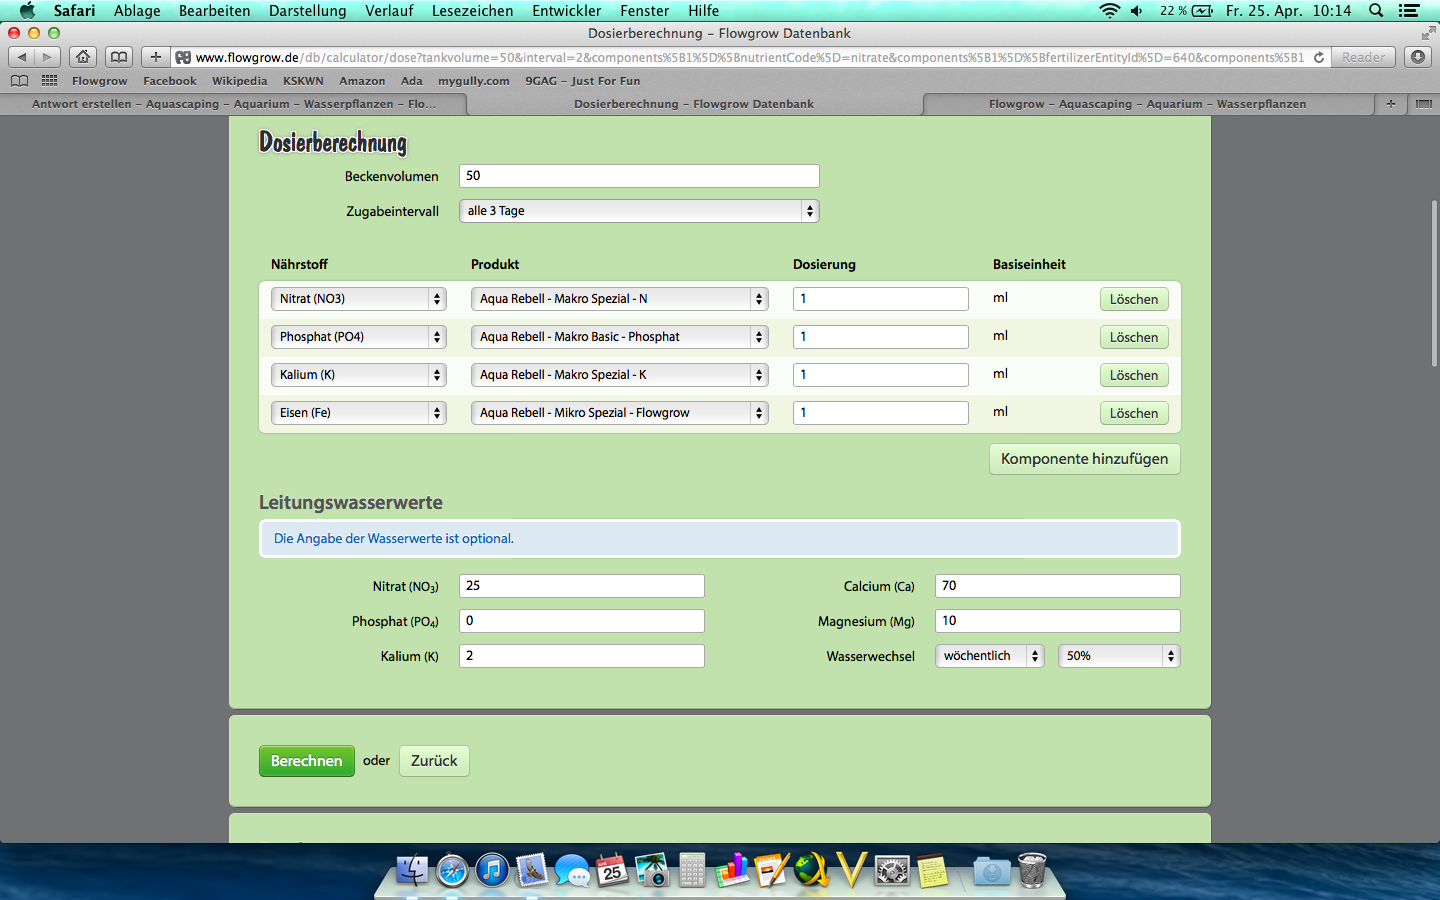Open Mail stamp icon in the Dock

click(x=532, y=870)
